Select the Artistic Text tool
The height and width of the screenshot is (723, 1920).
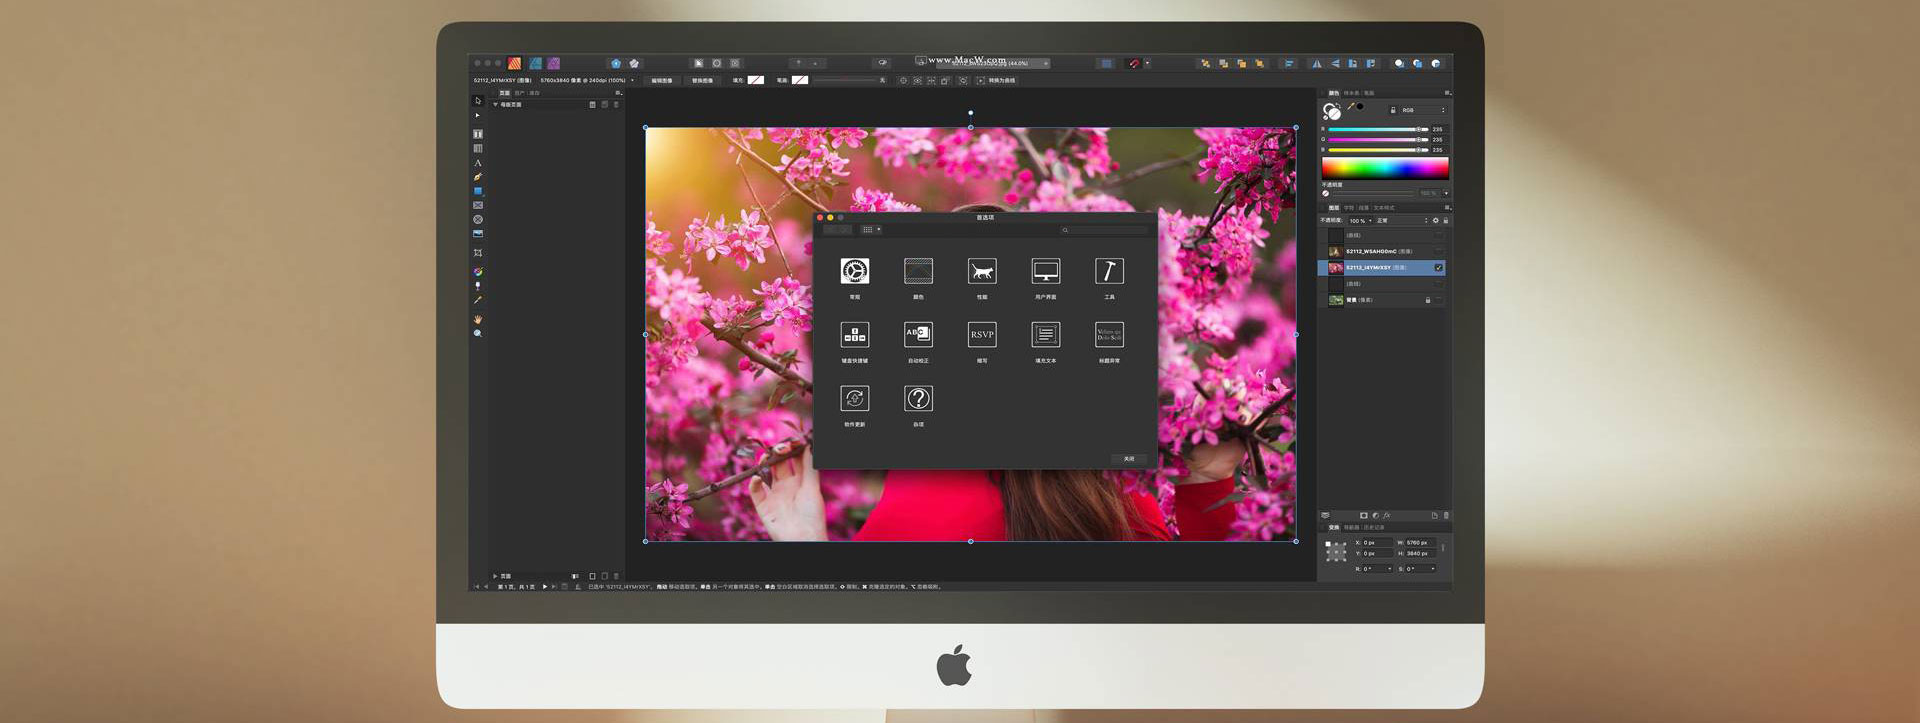pos(478,163)
